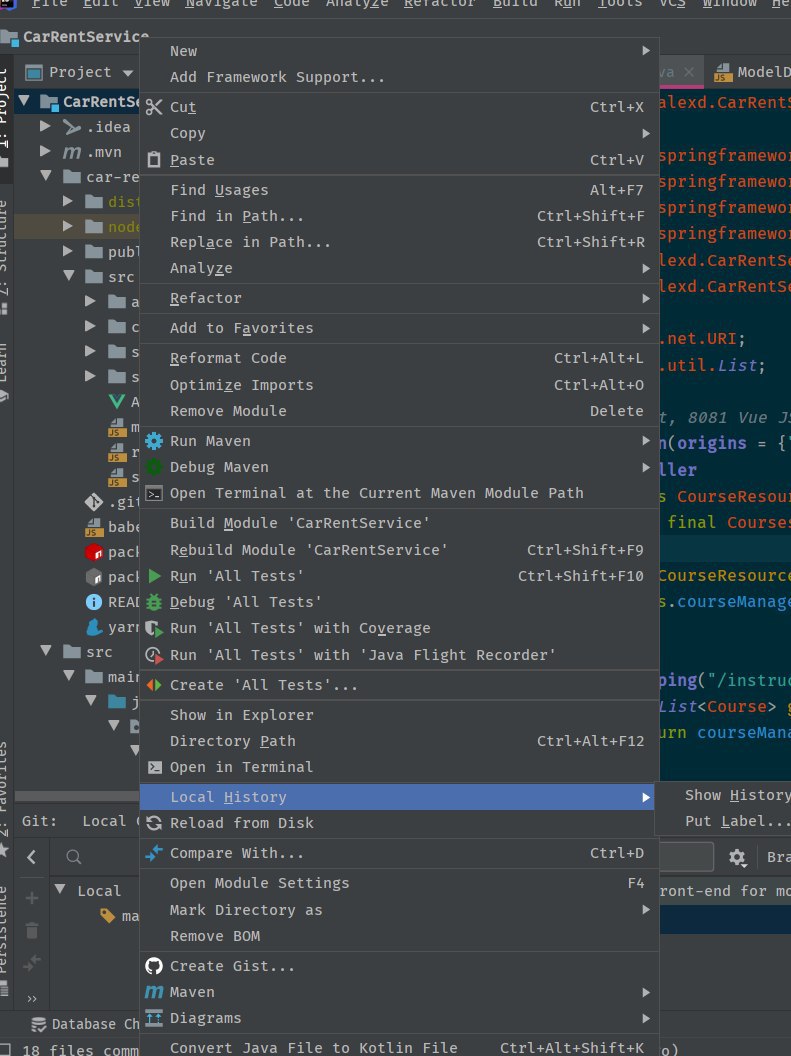The image size is (791, 1056).
Task: Click the Java Flight Recorder run icon
Action: pos(154,655)
